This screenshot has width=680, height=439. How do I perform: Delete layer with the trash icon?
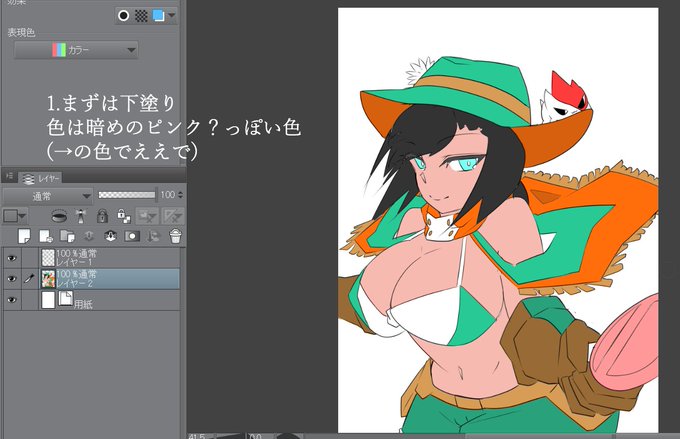coord(175,236)
